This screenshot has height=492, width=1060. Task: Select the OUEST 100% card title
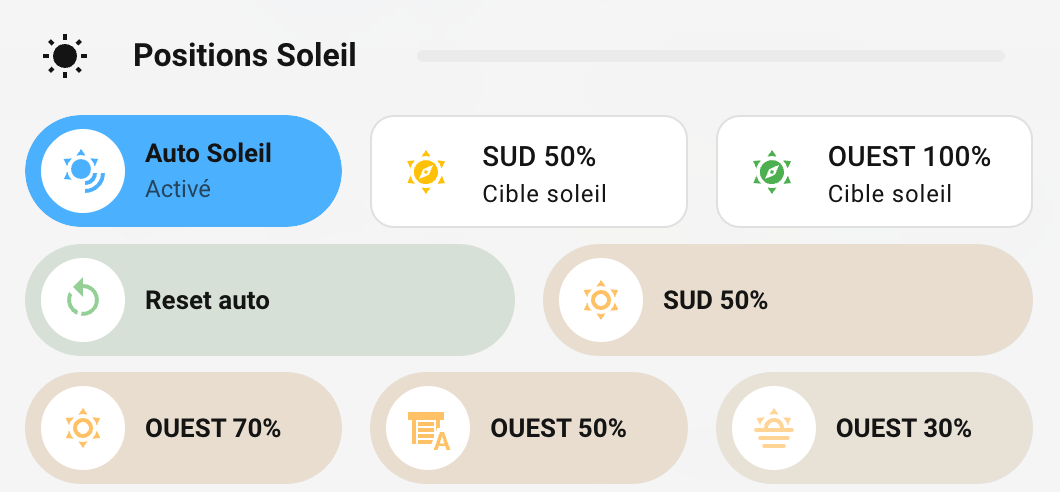tap(909, 157)
